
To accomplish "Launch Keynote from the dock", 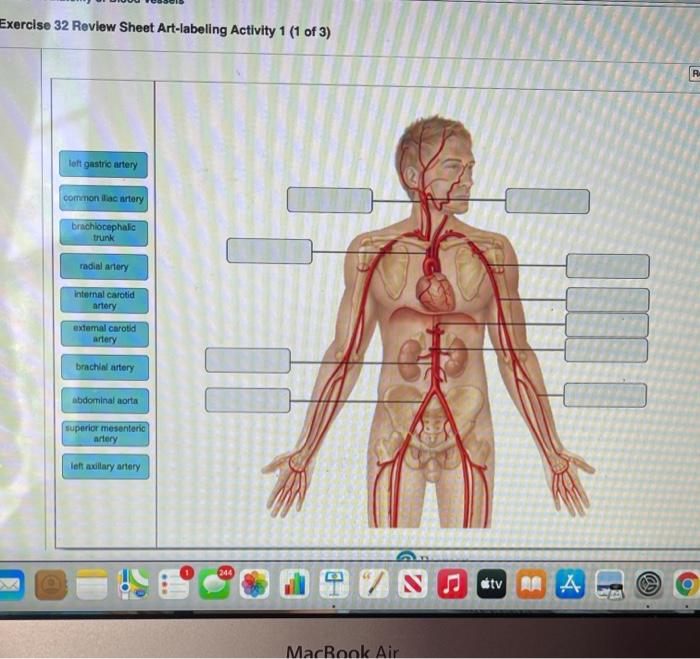I will pyautogui.click(x=334, y=584).
